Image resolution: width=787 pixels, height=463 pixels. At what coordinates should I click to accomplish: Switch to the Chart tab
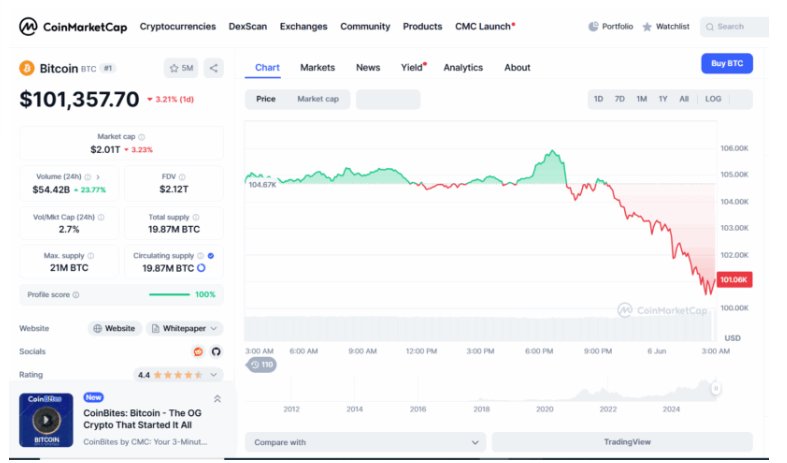point(267,67)
